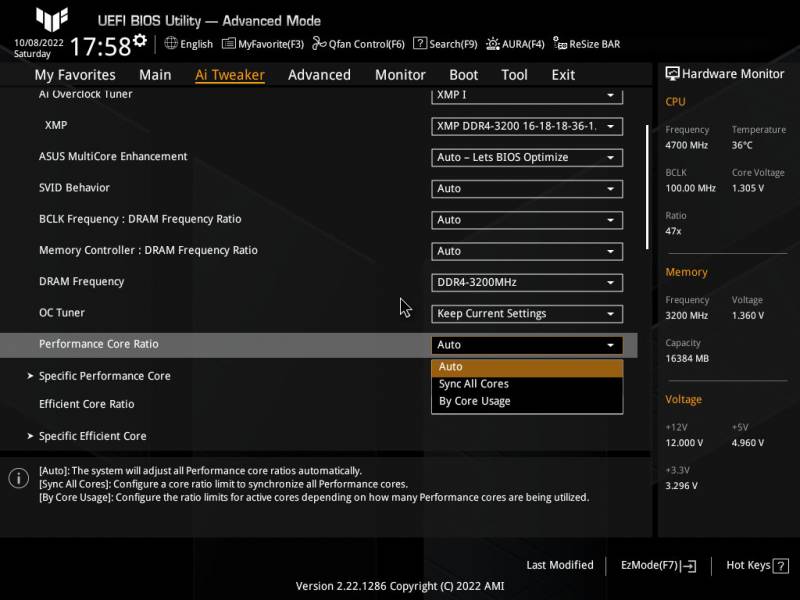Open AURA(F4) lighting icon
Screen dimensions: 800x600
point(492,44)
